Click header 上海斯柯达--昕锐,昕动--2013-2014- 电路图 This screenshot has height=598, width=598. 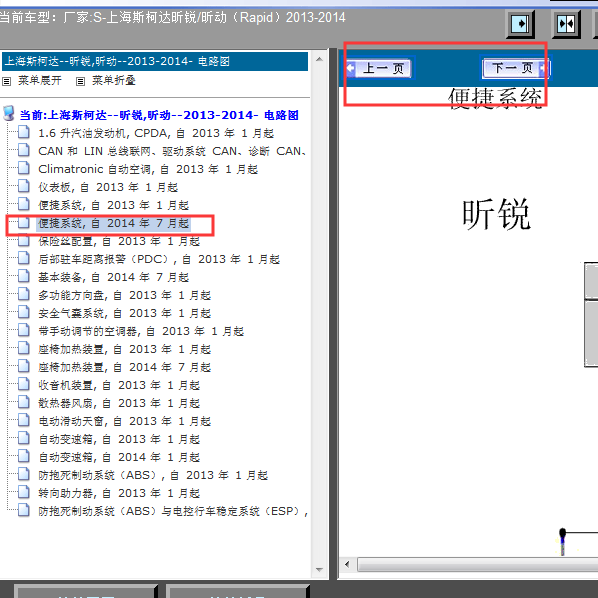[x=155, y=61]
